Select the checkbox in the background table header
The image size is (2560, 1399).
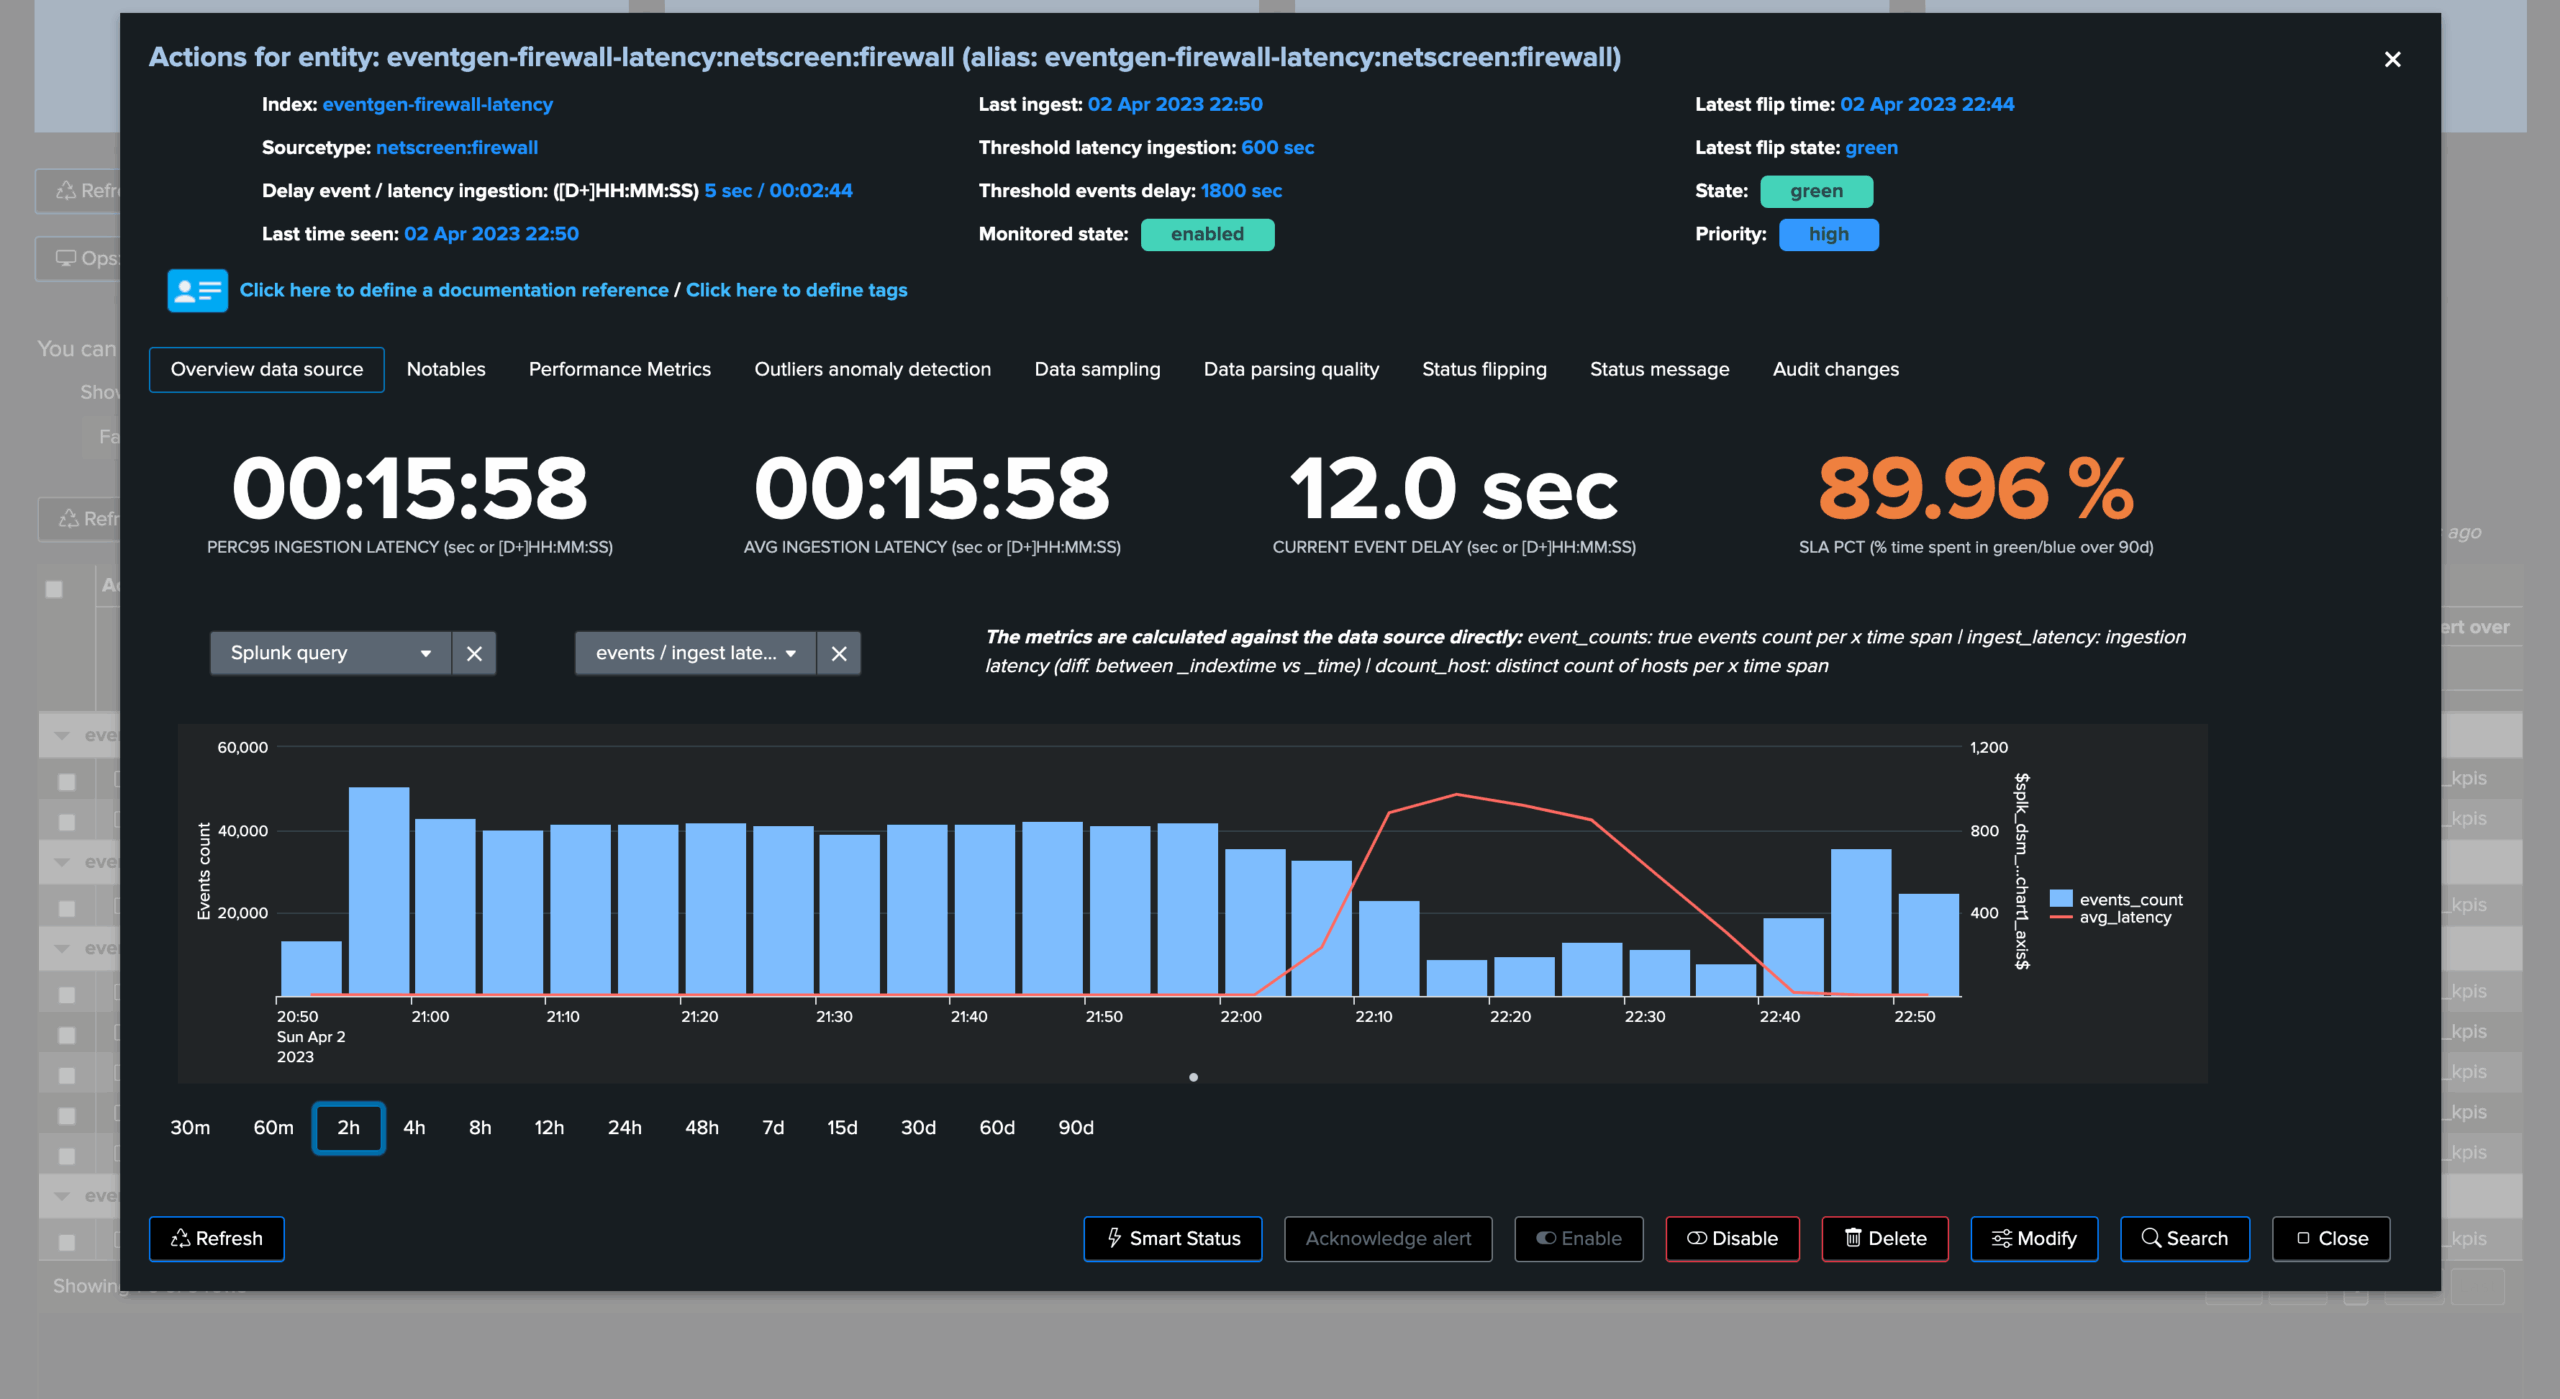tap(52, 590)
